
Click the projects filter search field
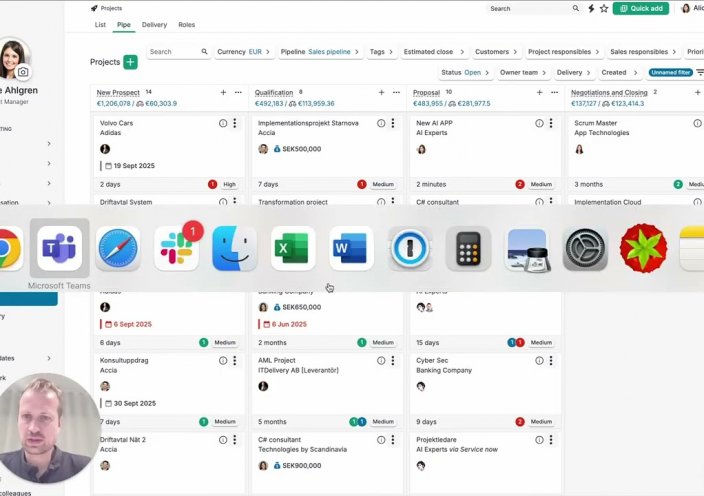[x=178, y=51]
